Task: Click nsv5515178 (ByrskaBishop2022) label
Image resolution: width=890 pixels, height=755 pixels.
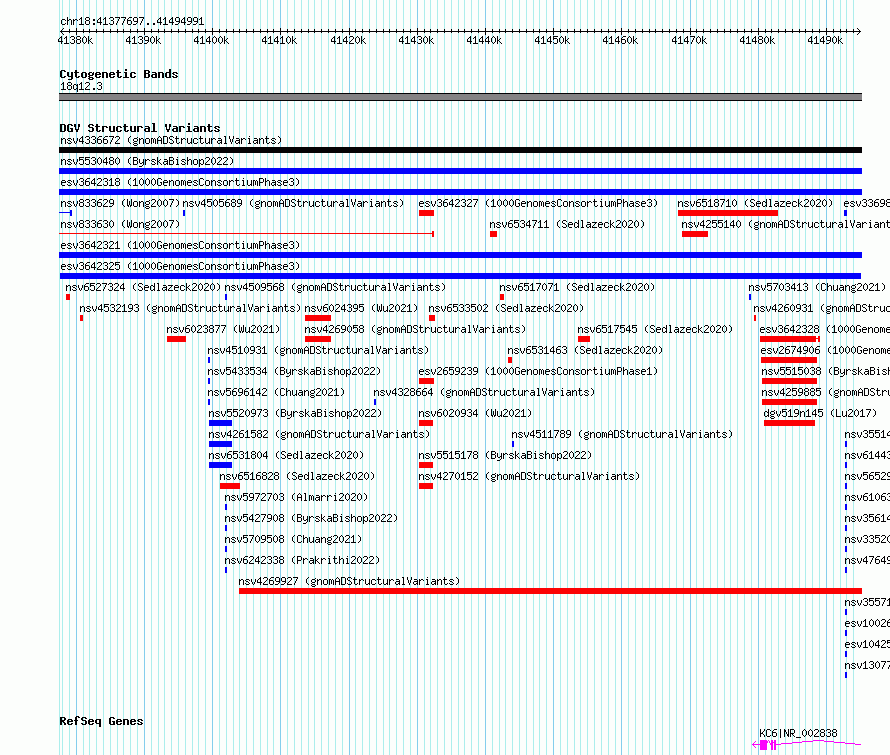Action: pyautogui.click(x=505, y=455)
